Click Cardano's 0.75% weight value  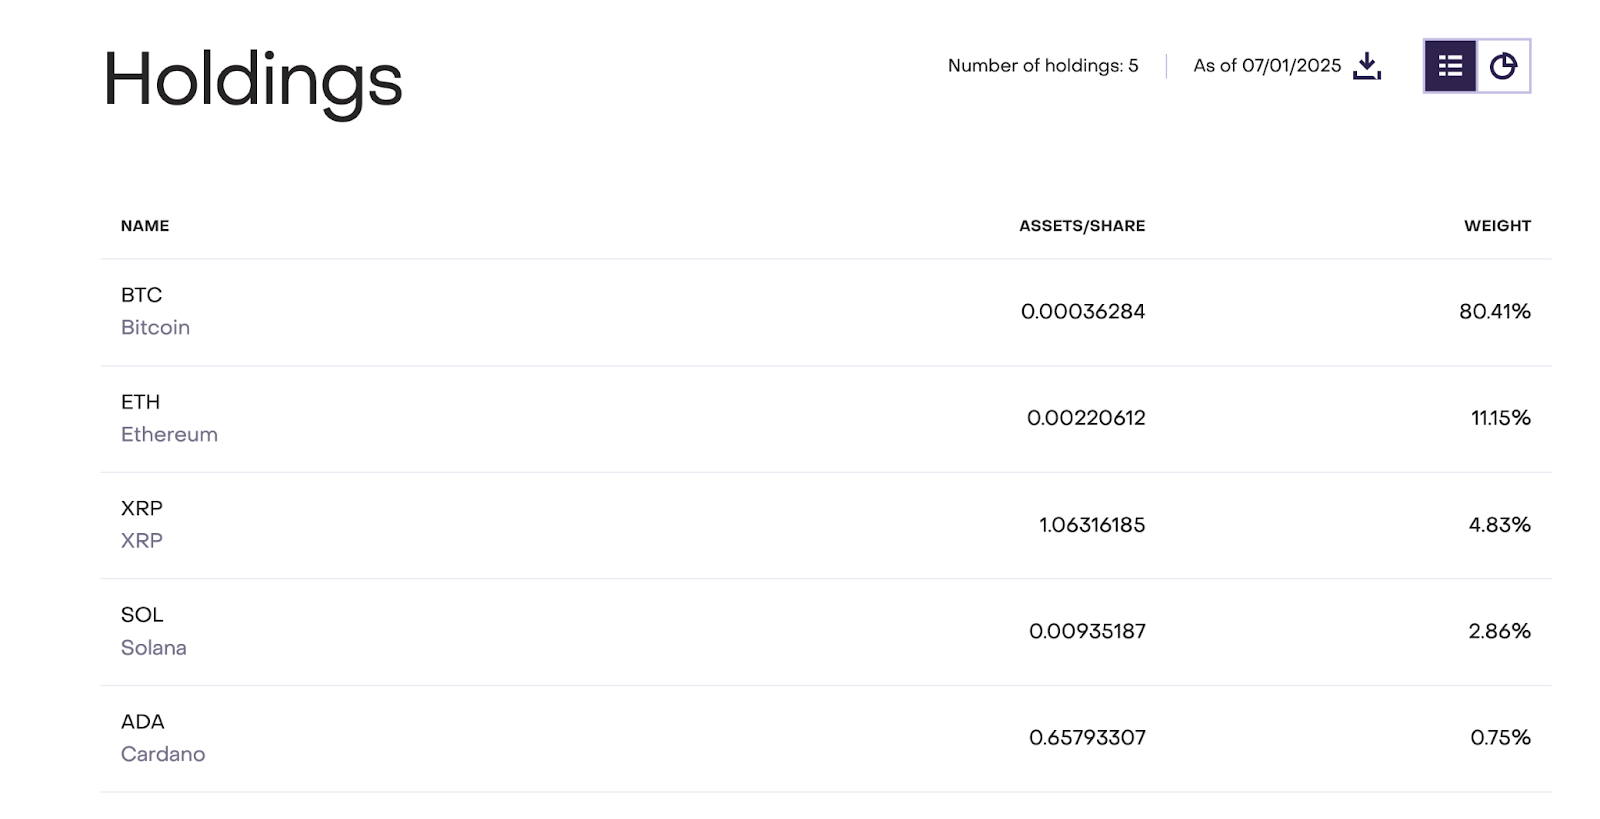click(x=1501, y=738)
